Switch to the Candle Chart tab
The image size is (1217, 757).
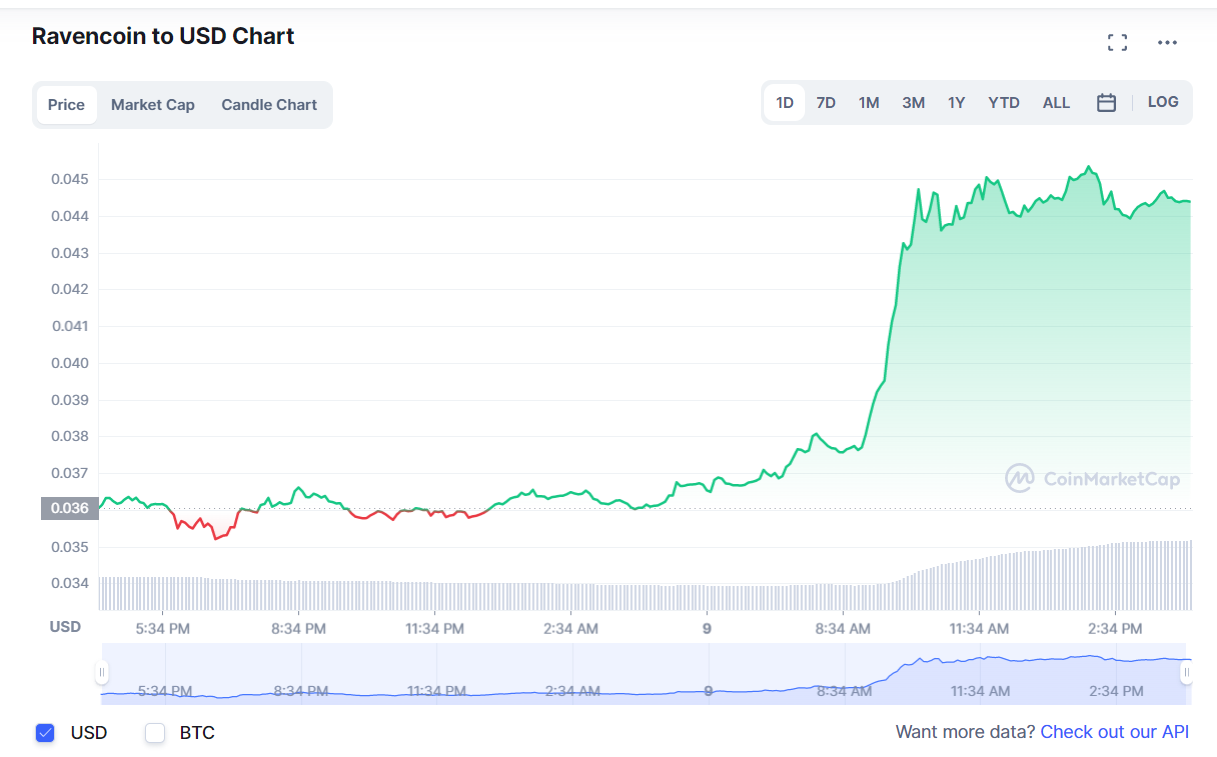[x=269, y=105]
